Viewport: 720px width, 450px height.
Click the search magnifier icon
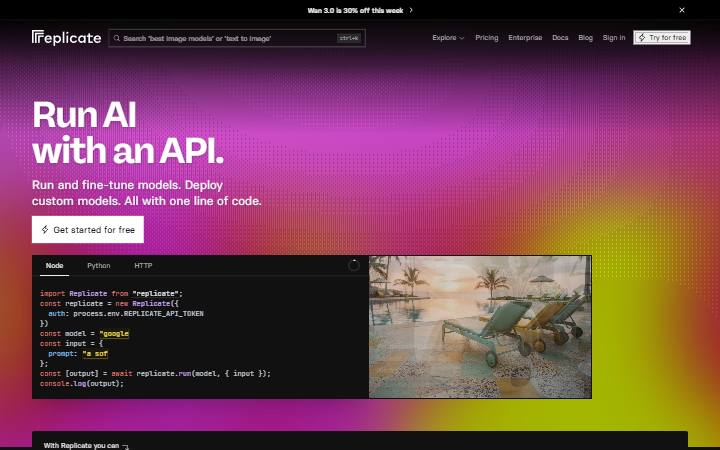(117, 38)
